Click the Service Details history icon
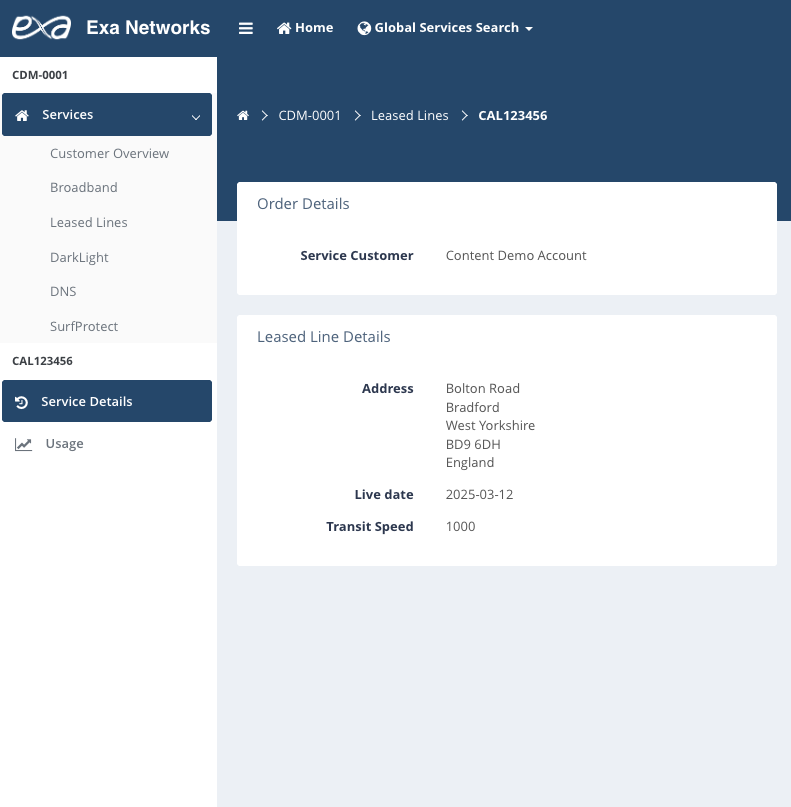The image size is (791, 807). (22, 402)
